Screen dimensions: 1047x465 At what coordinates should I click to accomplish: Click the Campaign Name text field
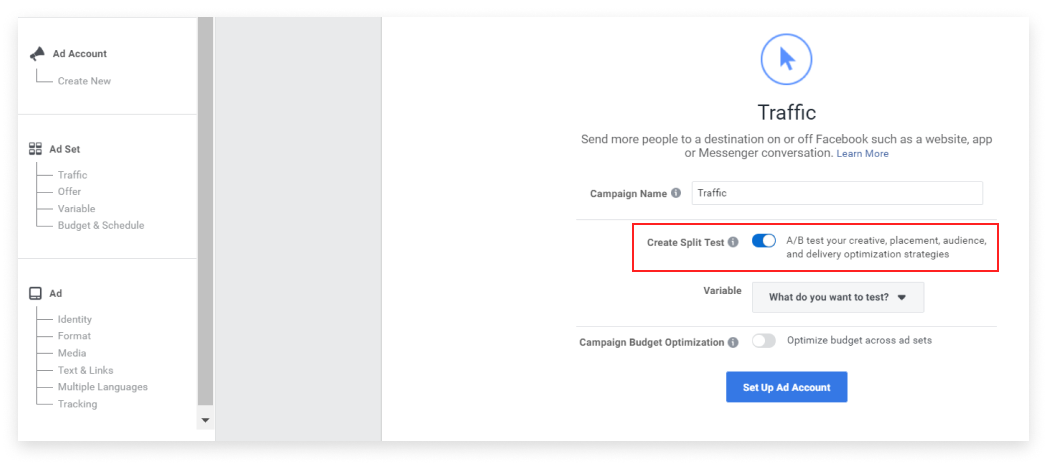coord(837,193)
